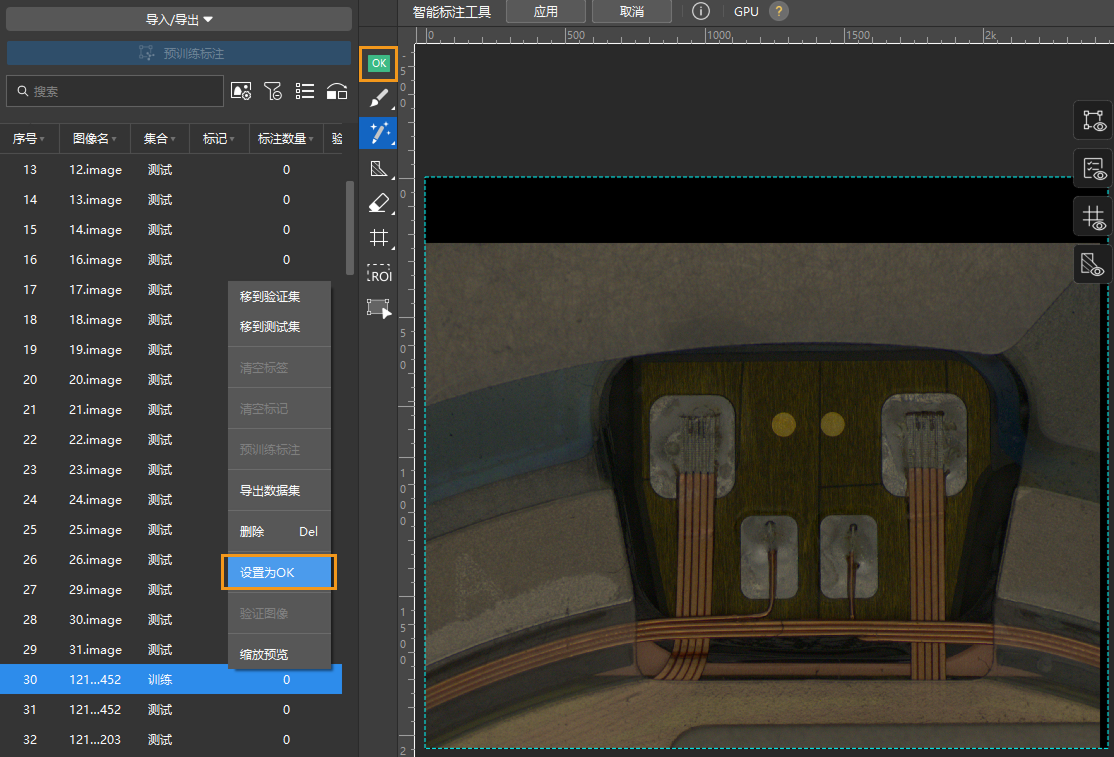Select row 16 named 16.image
Viewport: 1114px width, 757px height.
(x=171, y=260)
